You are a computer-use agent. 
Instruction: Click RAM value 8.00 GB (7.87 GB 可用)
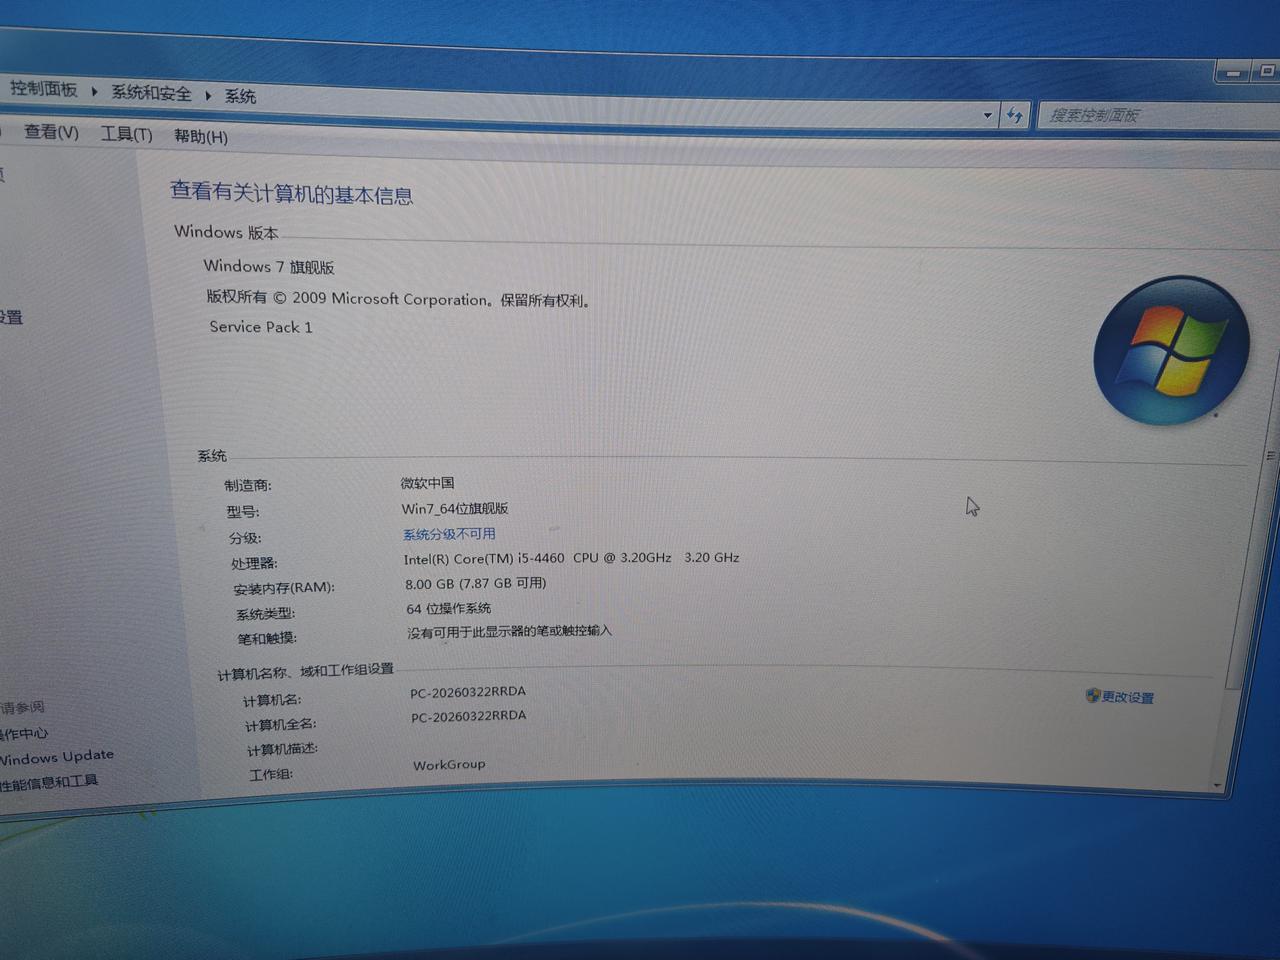[476, 583]
